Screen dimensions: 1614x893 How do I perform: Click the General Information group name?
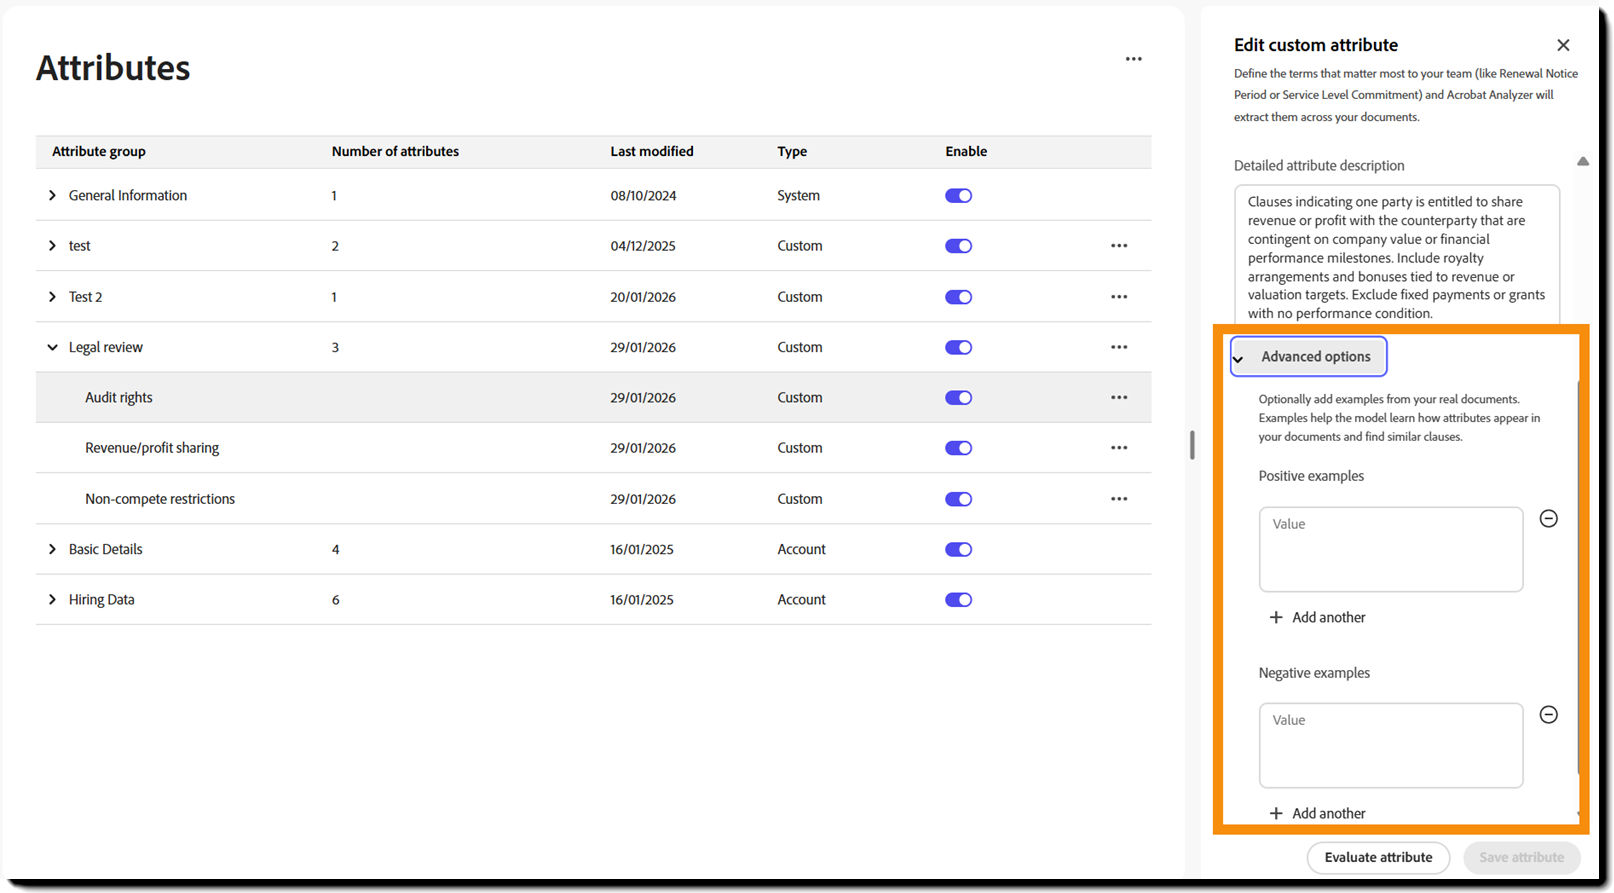pyautogui.click(x=128, y=196)
